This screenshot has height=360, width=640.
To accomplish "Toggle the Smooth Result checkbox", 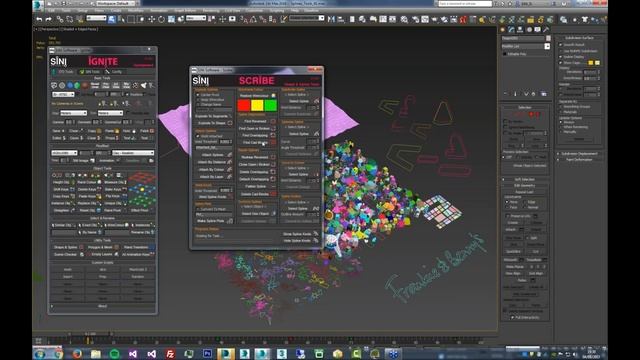I will coord(561,45).
